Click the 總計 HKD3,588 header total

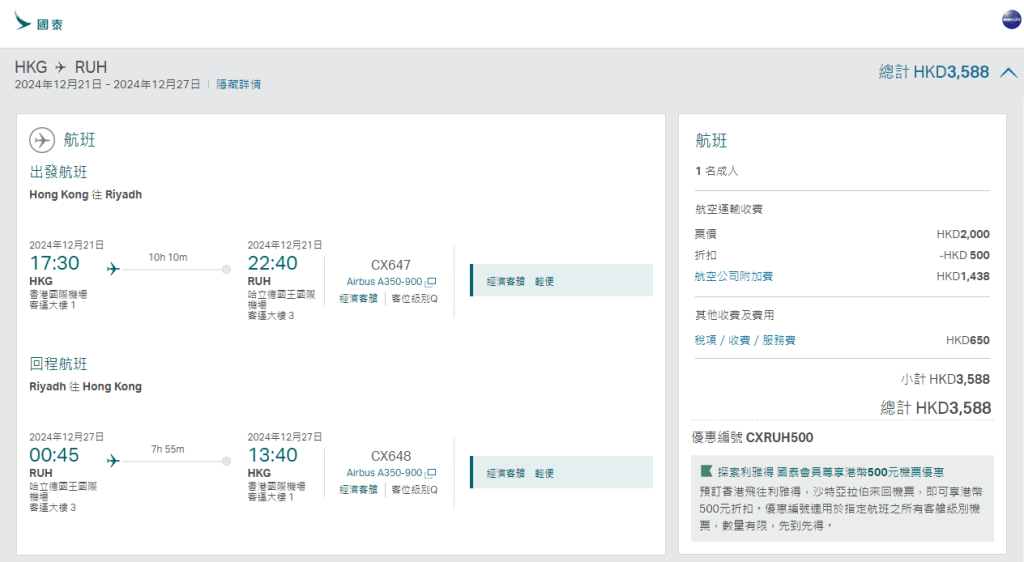pos(933,72)
